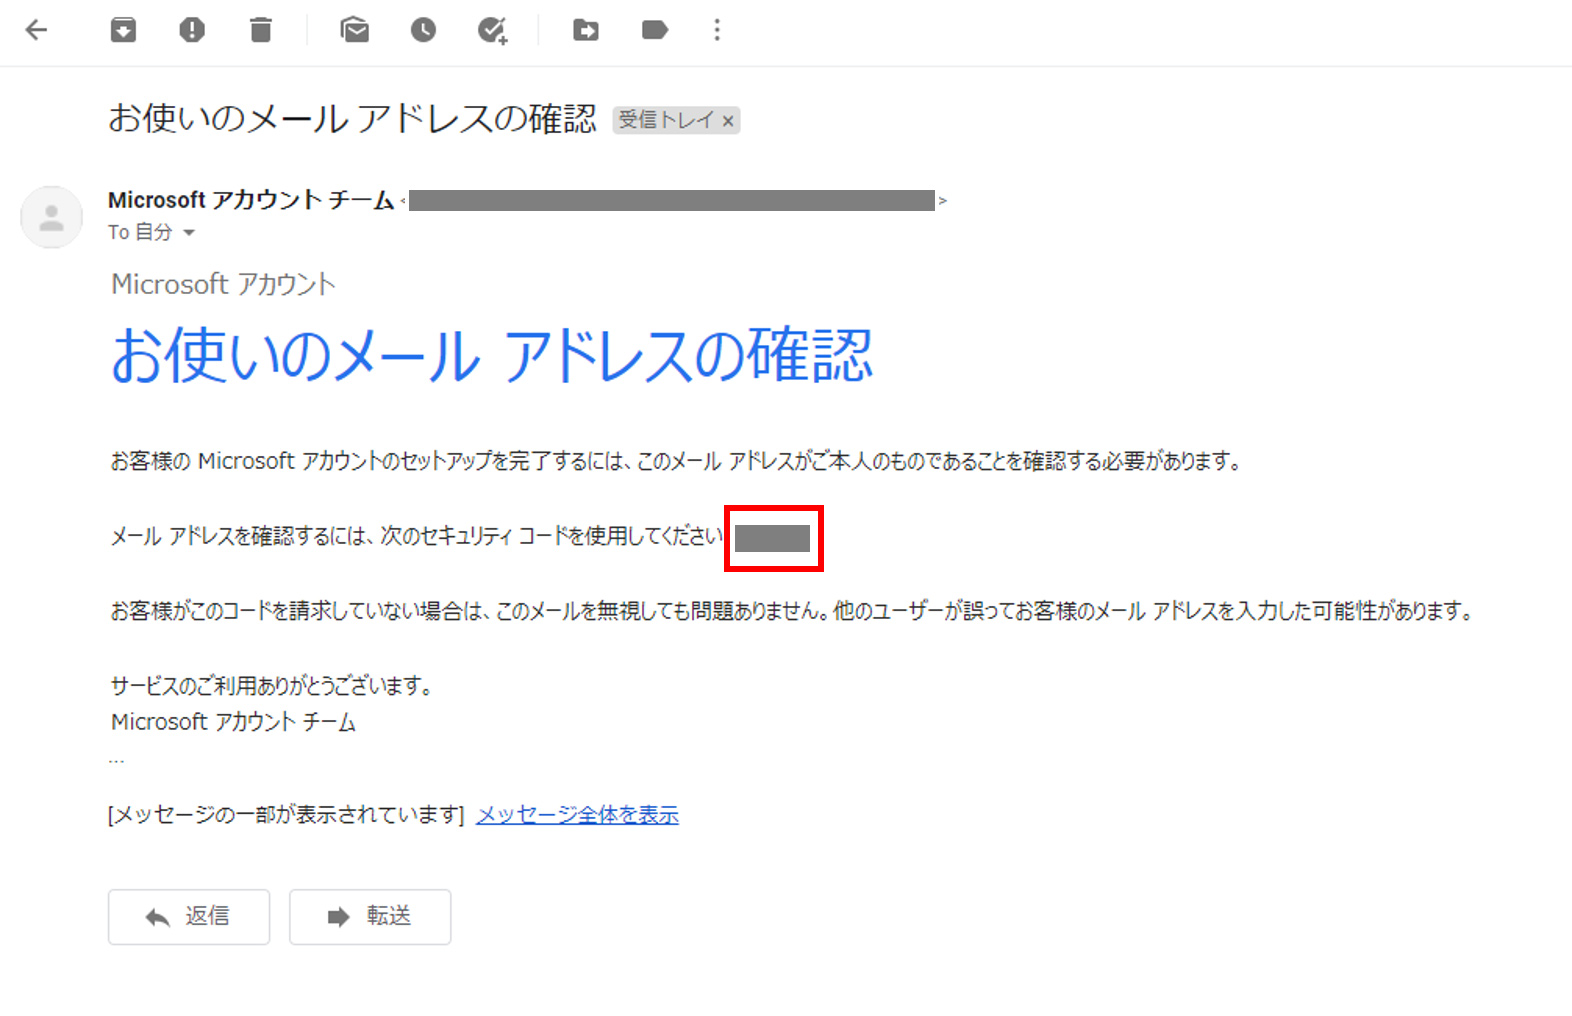Report this email as spam
Screen dimensions: 1572x1016
tap(192, 30)
